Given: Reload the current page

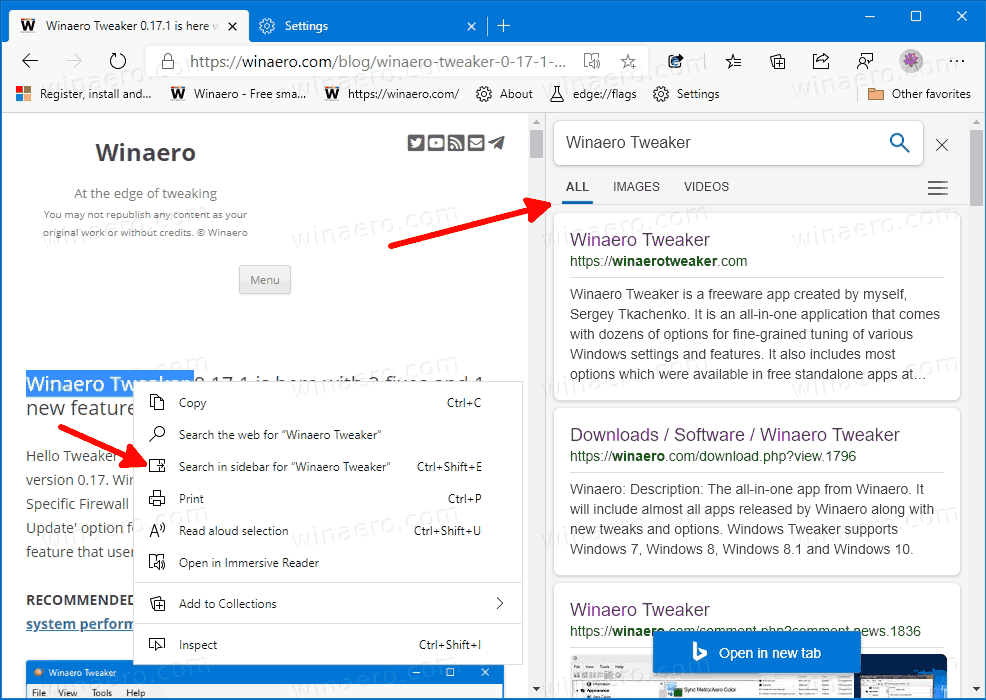Looking at the screenshot, I should 118,61.
